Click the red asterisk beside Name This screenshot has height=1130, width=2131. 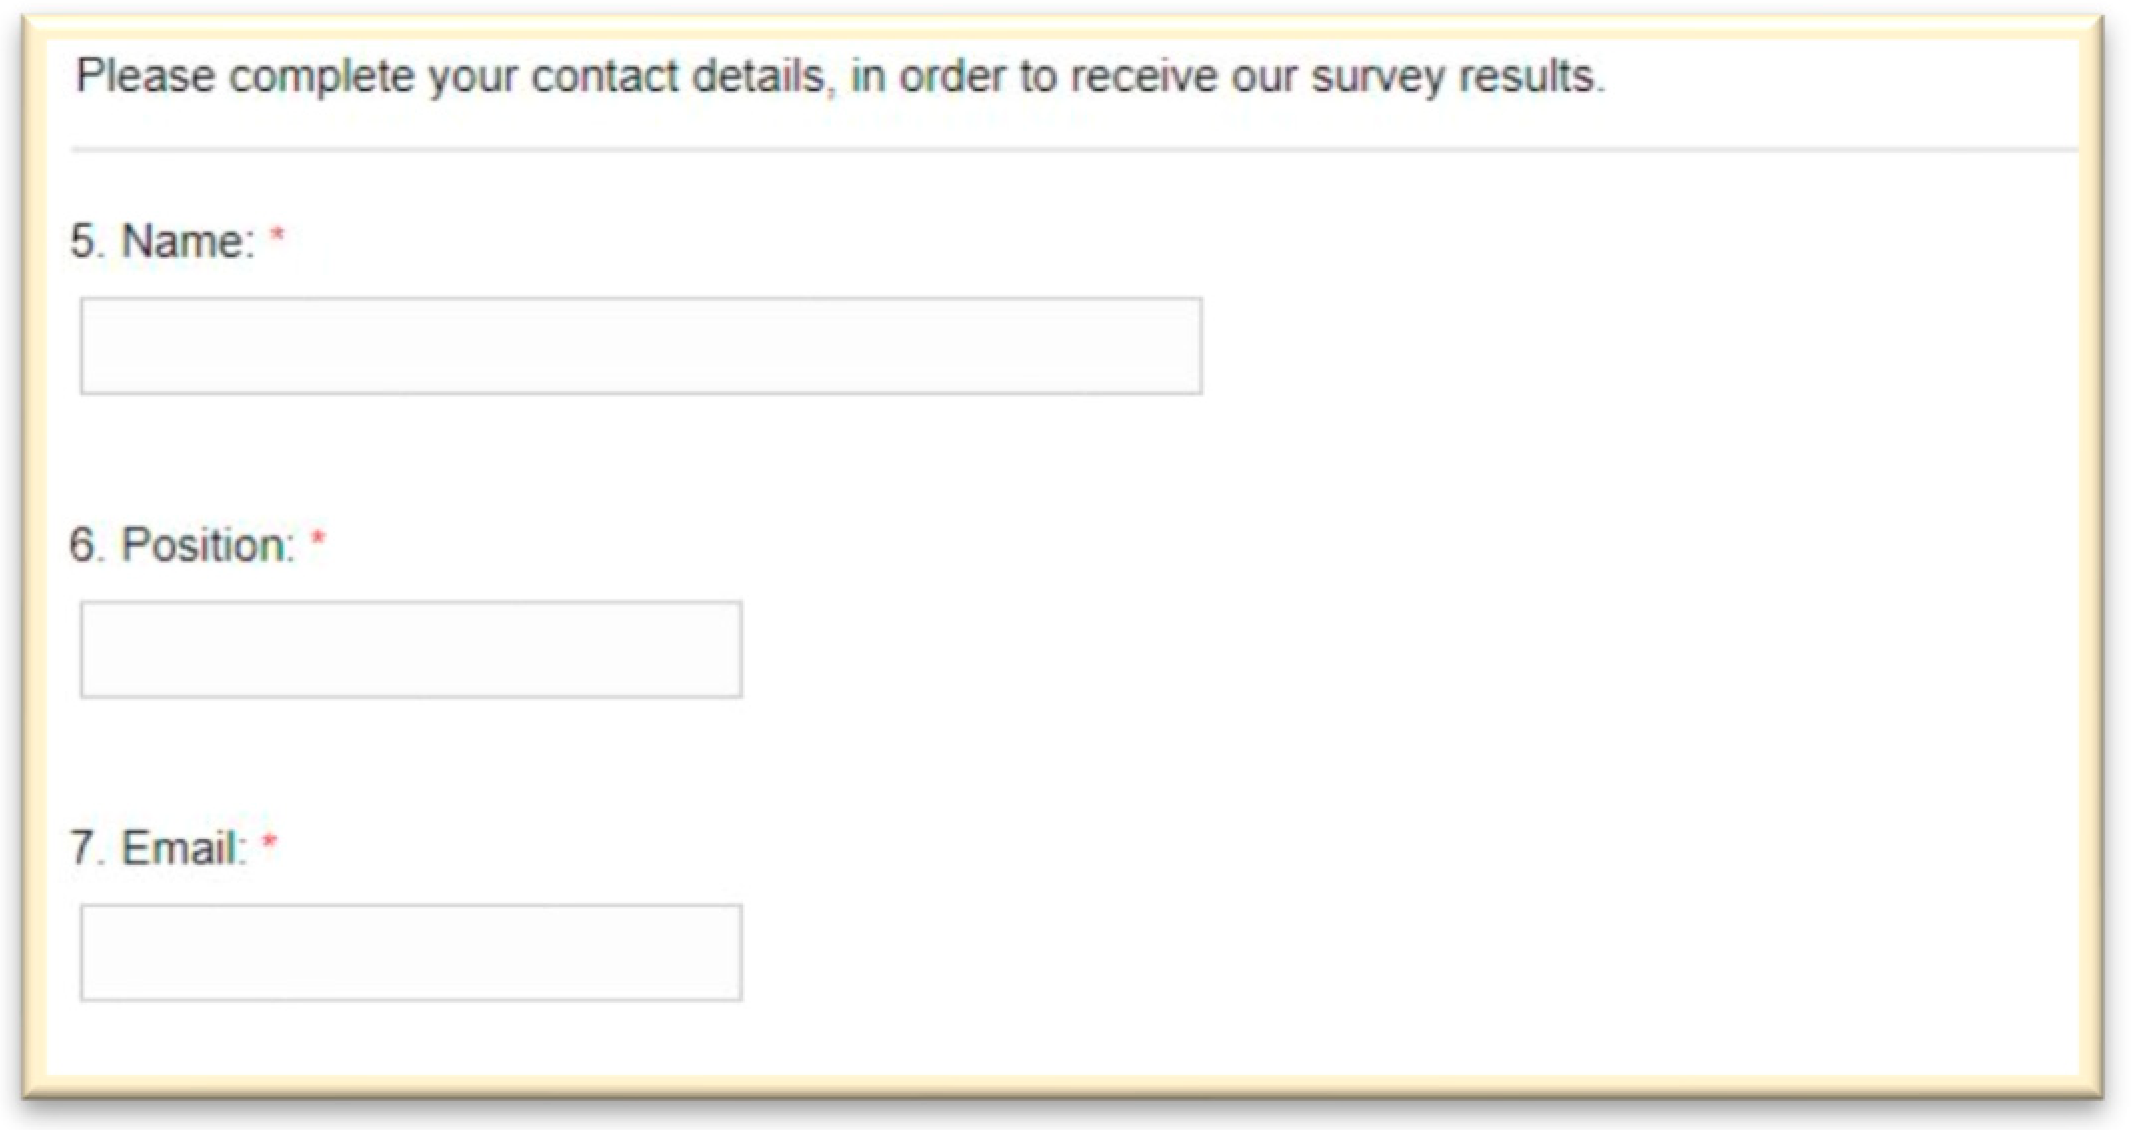coord(278,237)
